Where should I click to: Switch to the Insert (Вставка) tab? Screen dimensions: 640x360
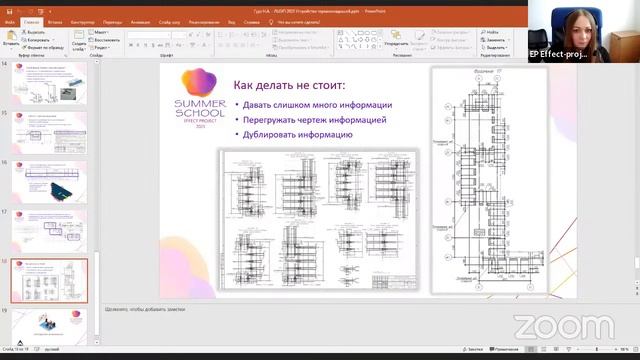click(x=55, y=22)
